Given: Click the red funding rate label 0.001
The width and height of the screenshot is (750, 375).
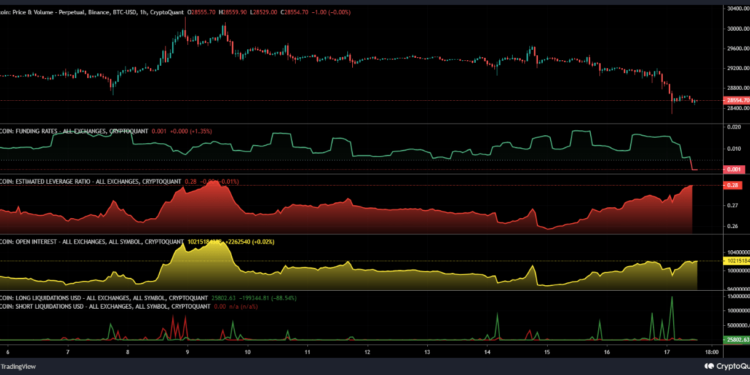Looking at the screenshot, I should pyautogui.click(x=734, y=170).
